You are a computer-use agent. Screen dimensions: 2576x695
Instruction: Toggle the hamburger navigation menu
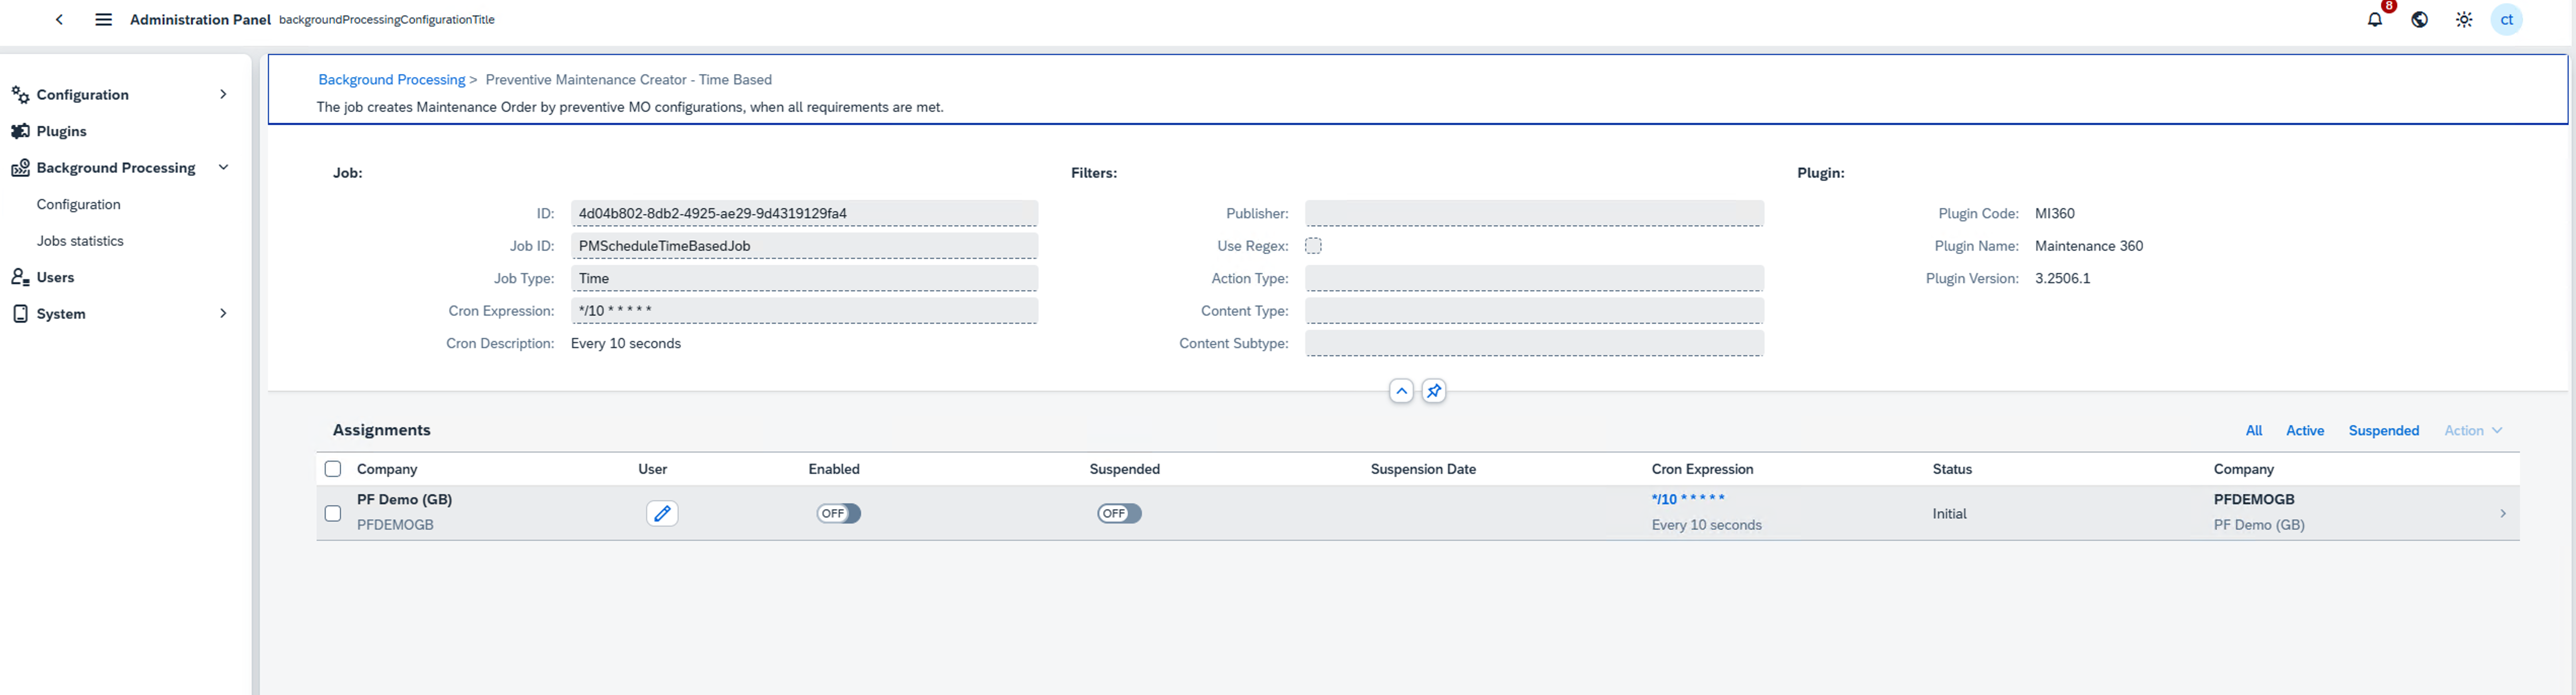[x=103, y=20]
